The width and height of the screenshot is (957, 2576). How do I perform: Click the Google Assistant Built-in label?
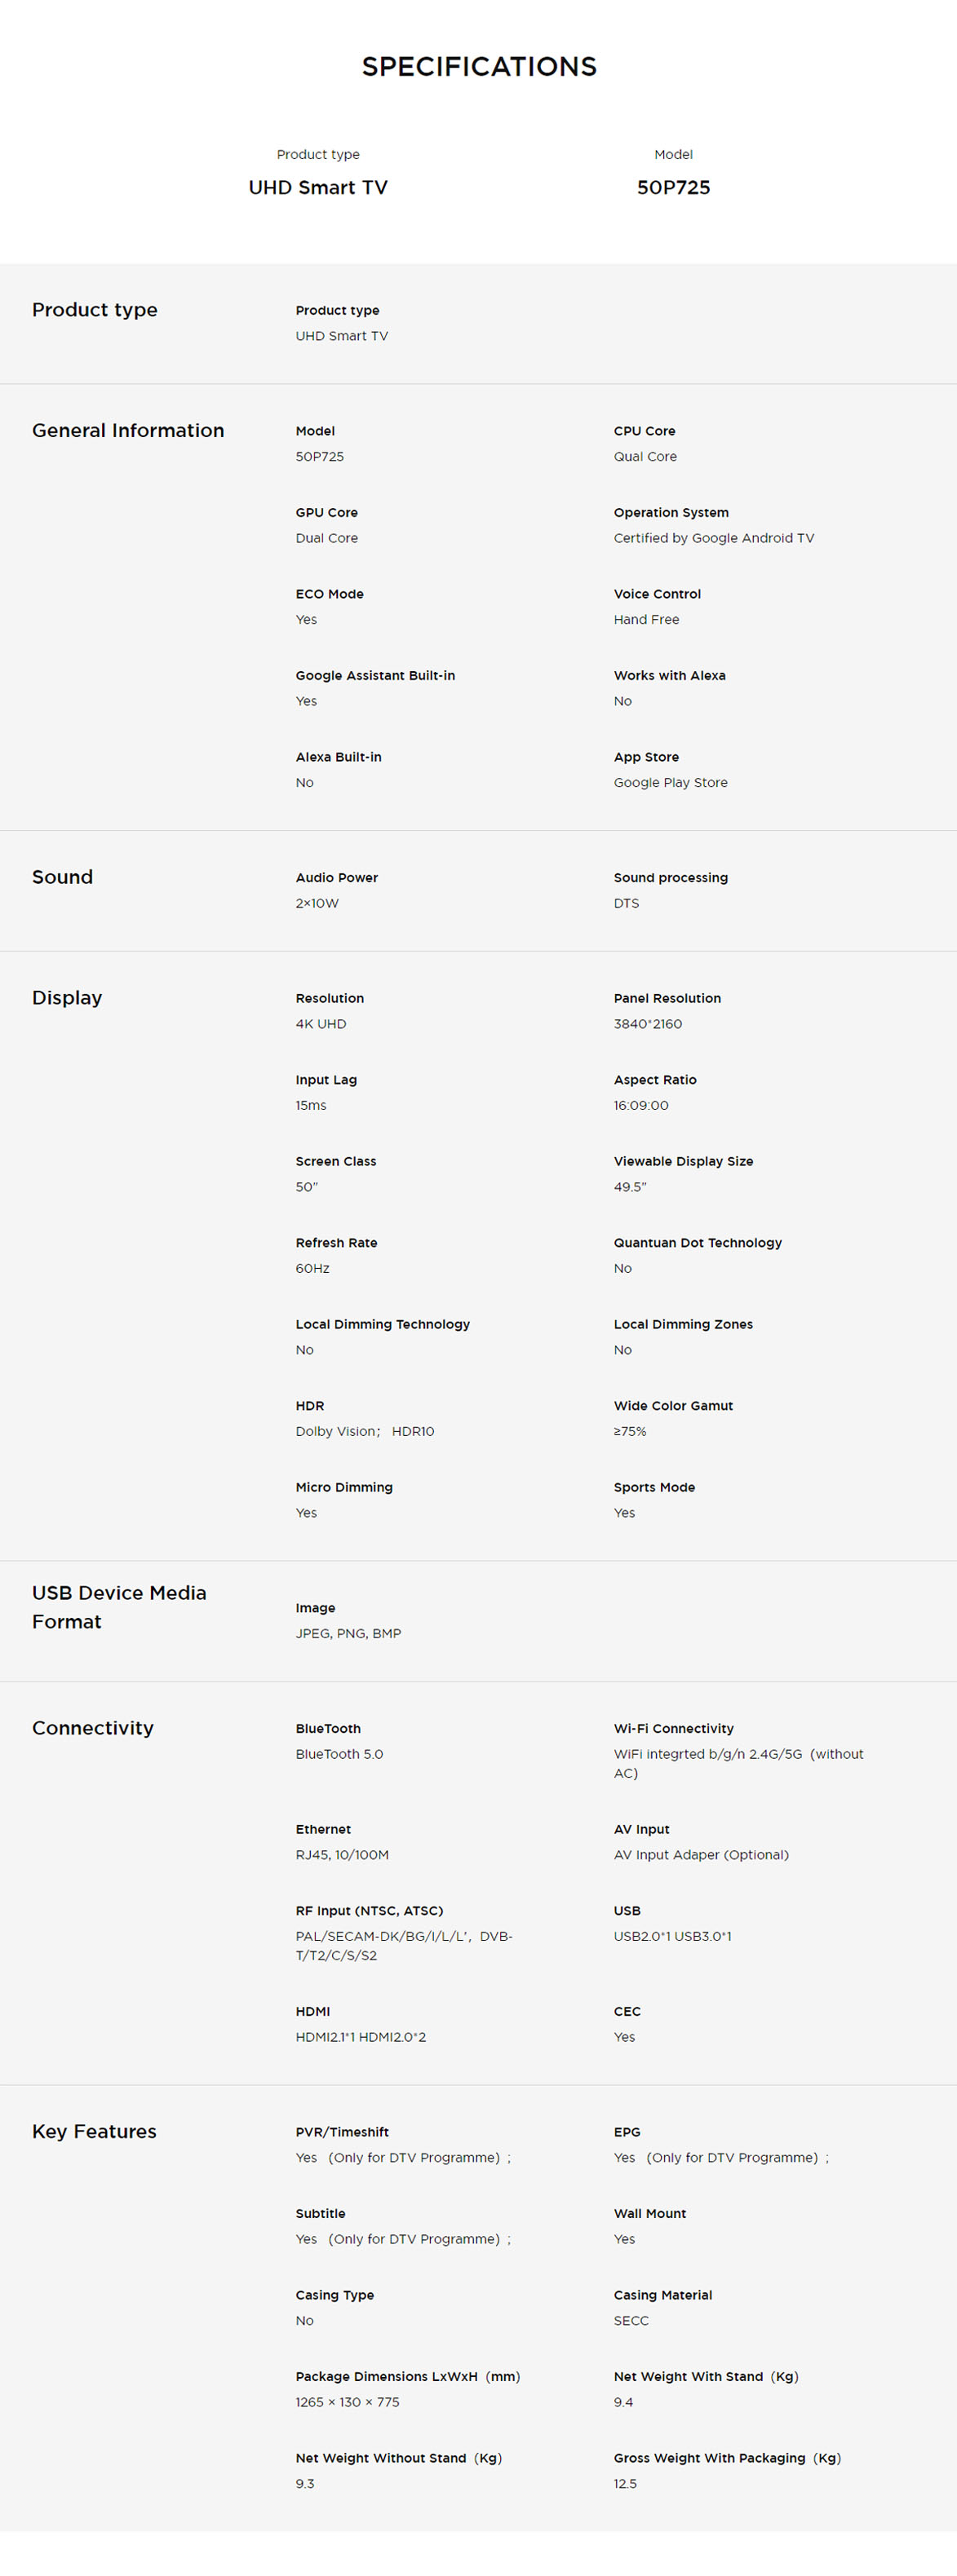tap(375, 676)
